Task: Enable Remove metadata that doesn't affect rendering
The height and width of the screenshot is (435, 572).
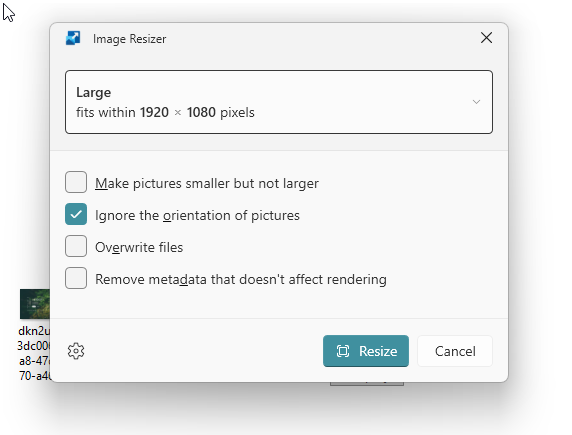Action: coord(76,278)
